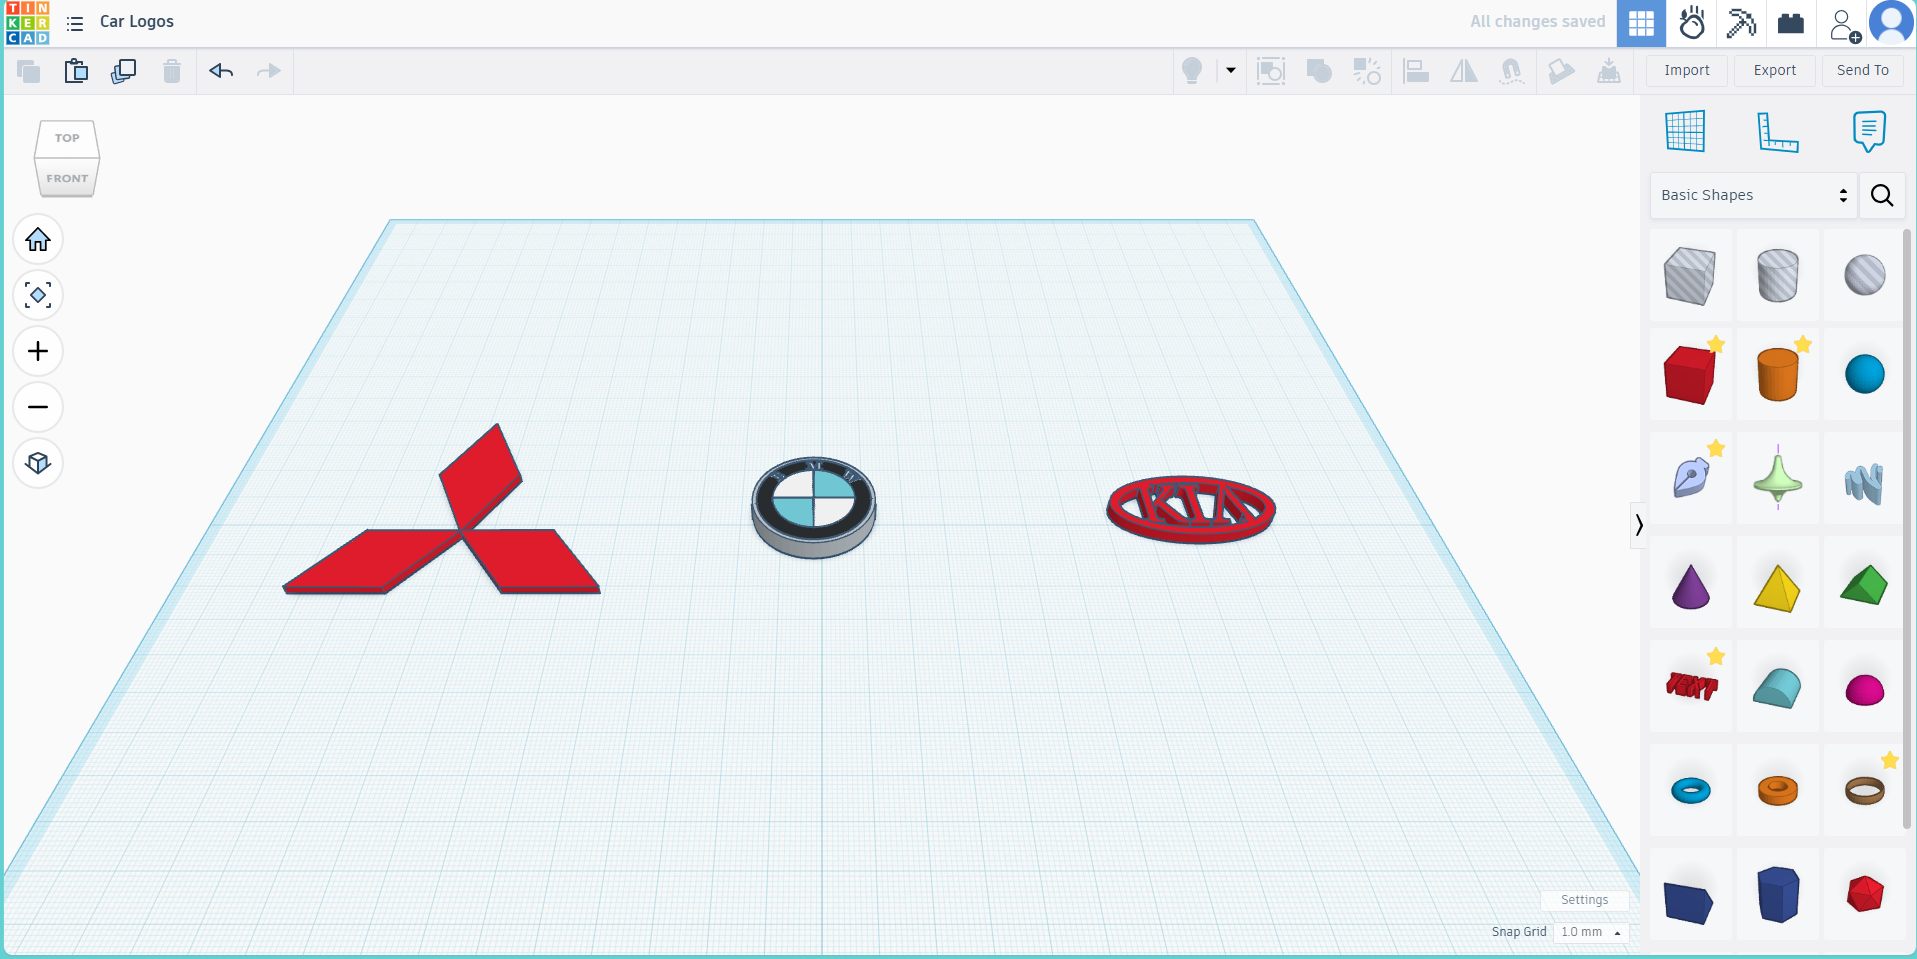Open the visibility options dropdown arrow
This screenshot has width=1917, height=959.
(x=1231, y=71)
